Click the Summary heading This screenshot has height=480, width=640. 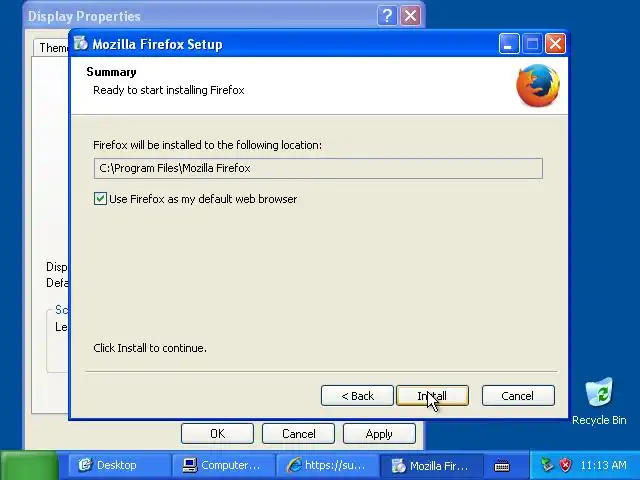[x=111, y=72]
